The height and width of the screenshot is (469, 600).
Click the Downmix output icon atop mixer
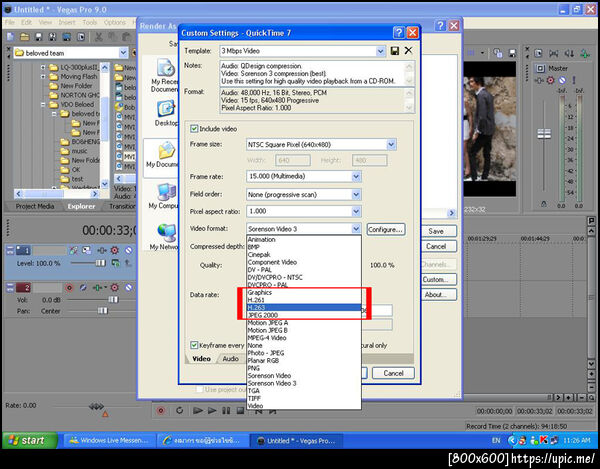pyautogui.click(x=554, y=54)
